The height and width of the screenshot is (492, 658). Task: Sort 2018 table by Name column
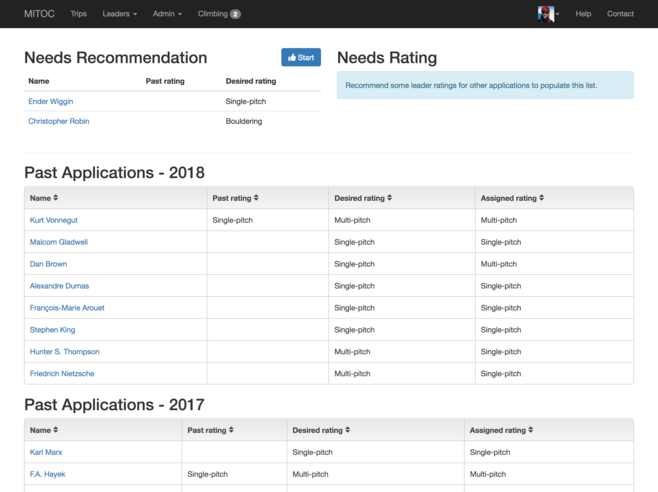[x=44, y=198]
